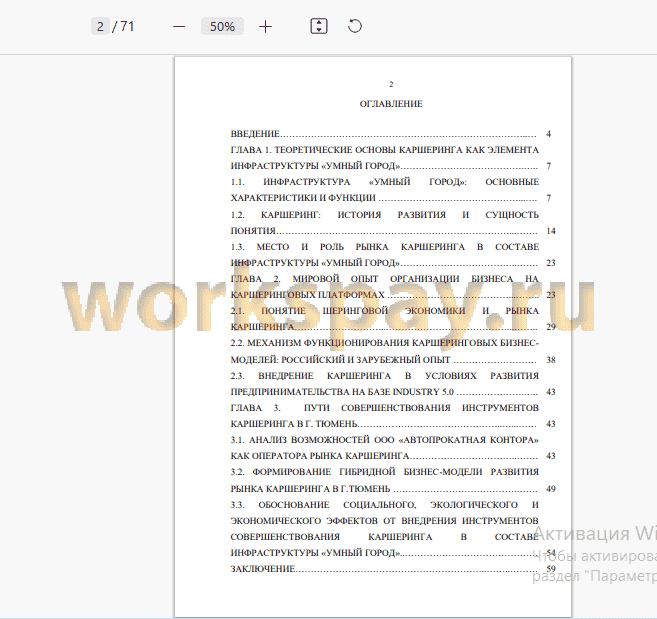The image size is (657, 619).
Task: Zoom out with the minus button
Action: (179, 27)
